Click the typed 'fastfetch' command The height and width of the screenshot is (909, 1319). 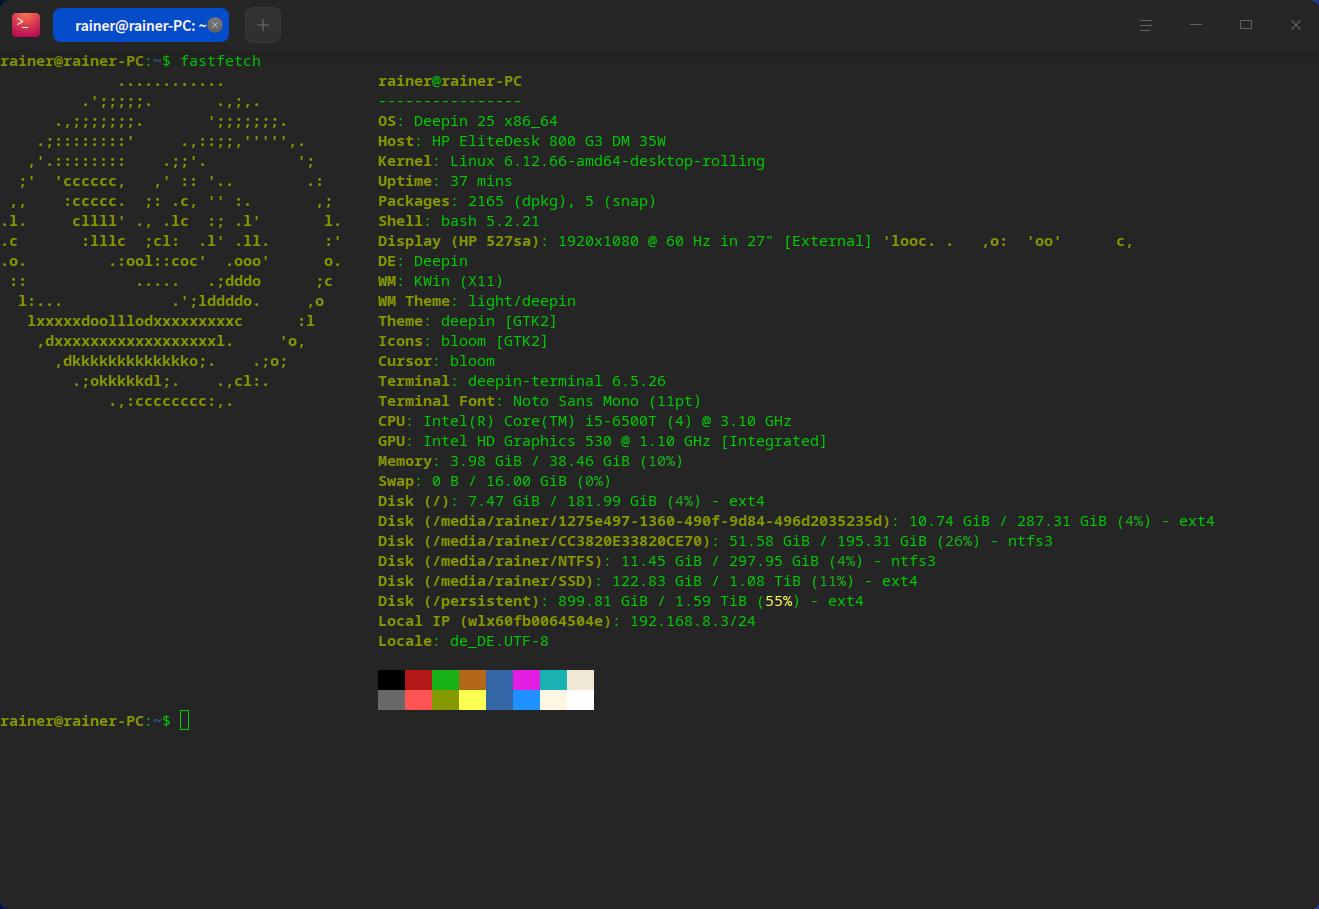click(x=220, y=61)
